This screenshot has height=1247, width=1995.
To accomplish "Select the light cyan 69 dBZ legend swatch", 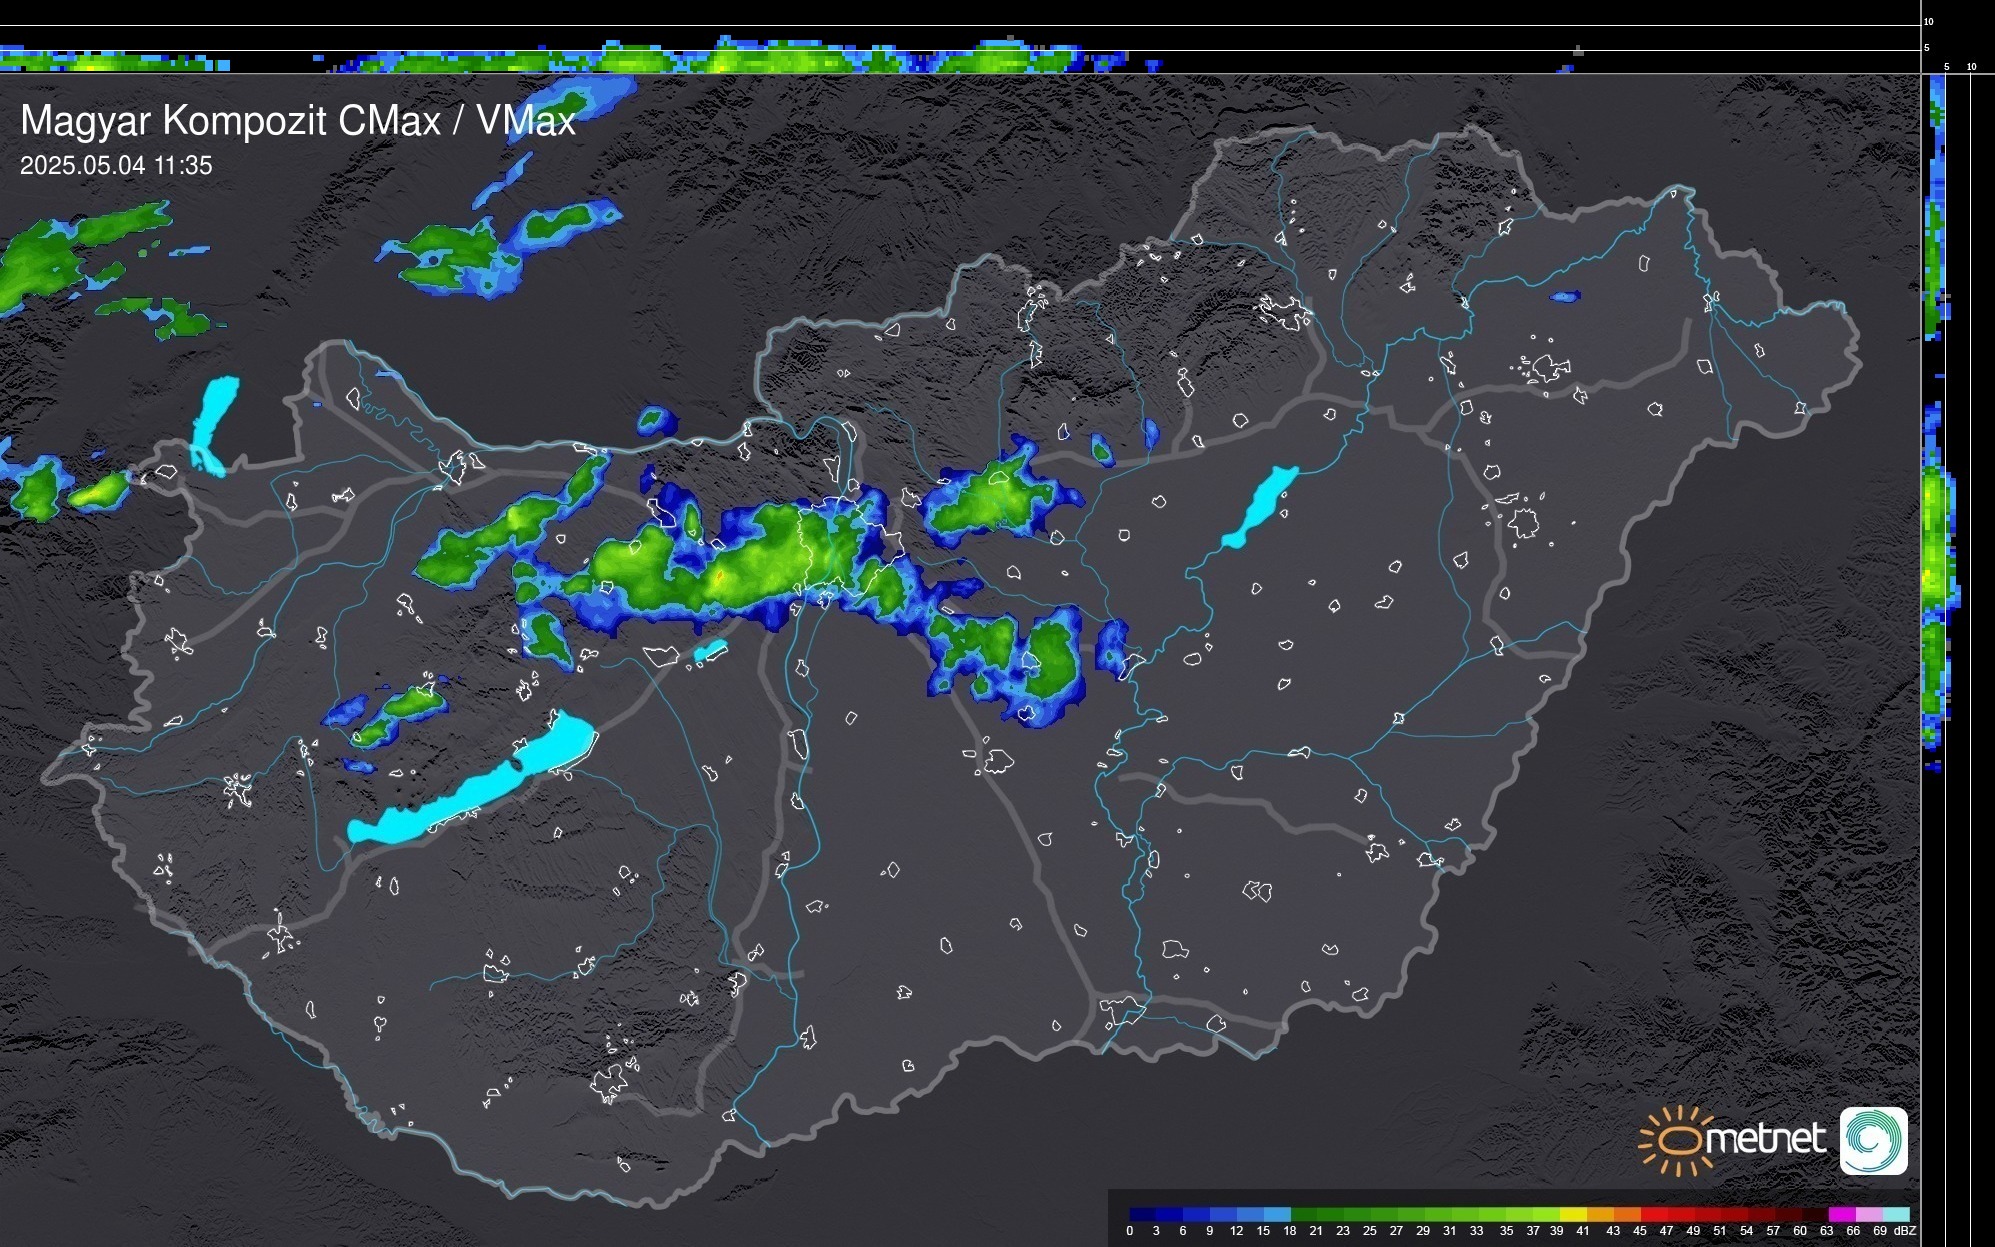I will click(1895, 1214).
